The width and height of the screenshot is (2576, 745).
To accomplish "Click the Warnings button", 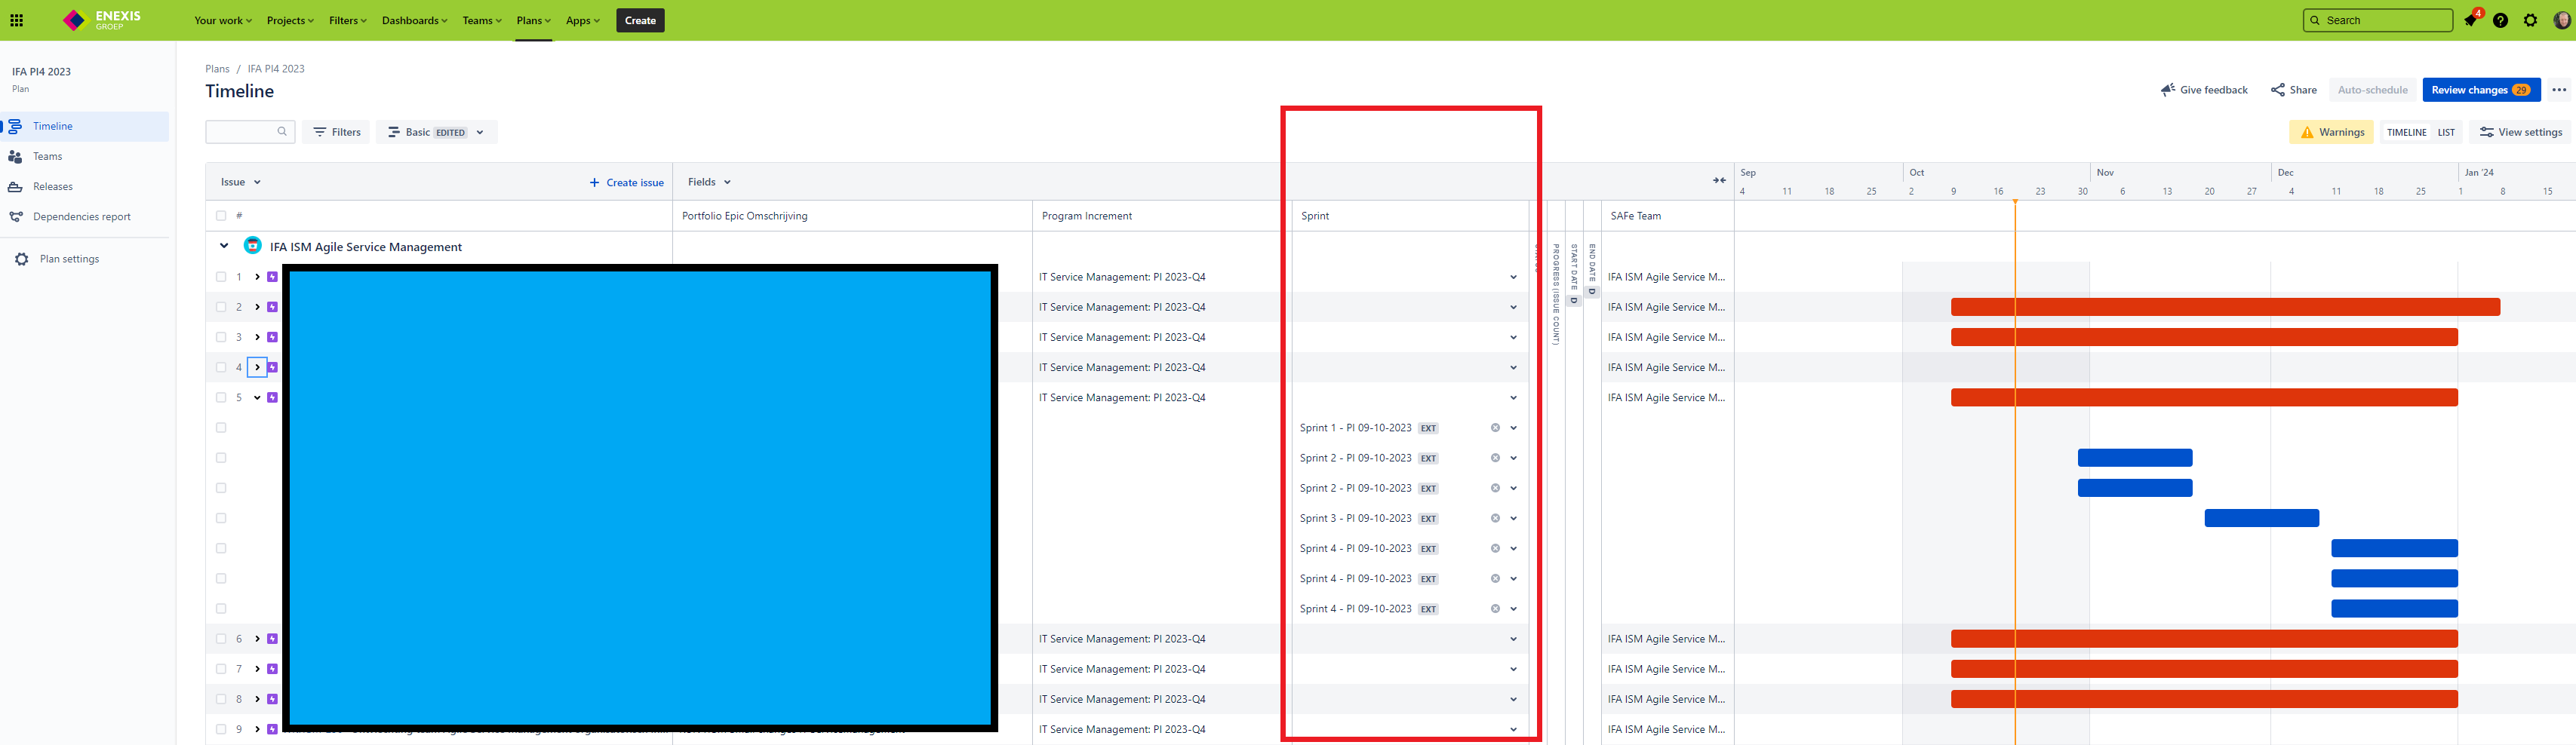I will coord(2331,132).
